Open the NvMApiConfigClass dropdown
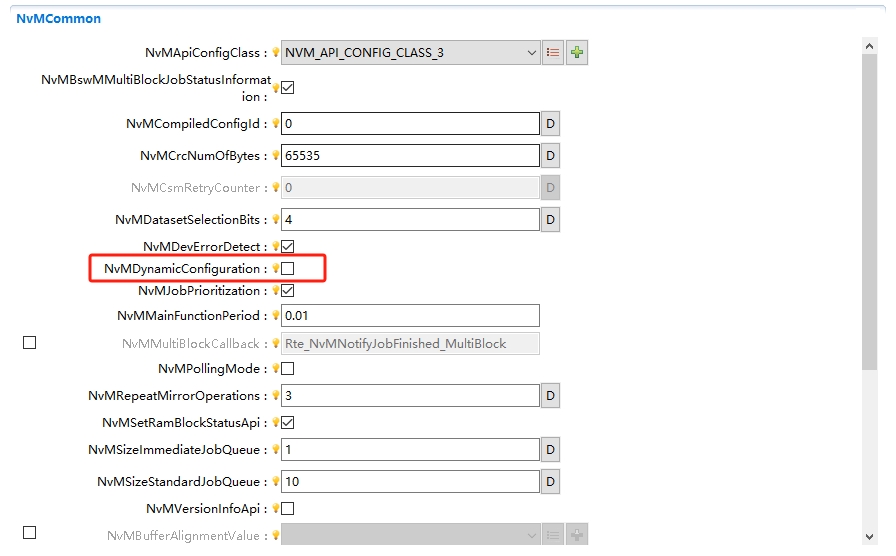 (x=531, y=53)
